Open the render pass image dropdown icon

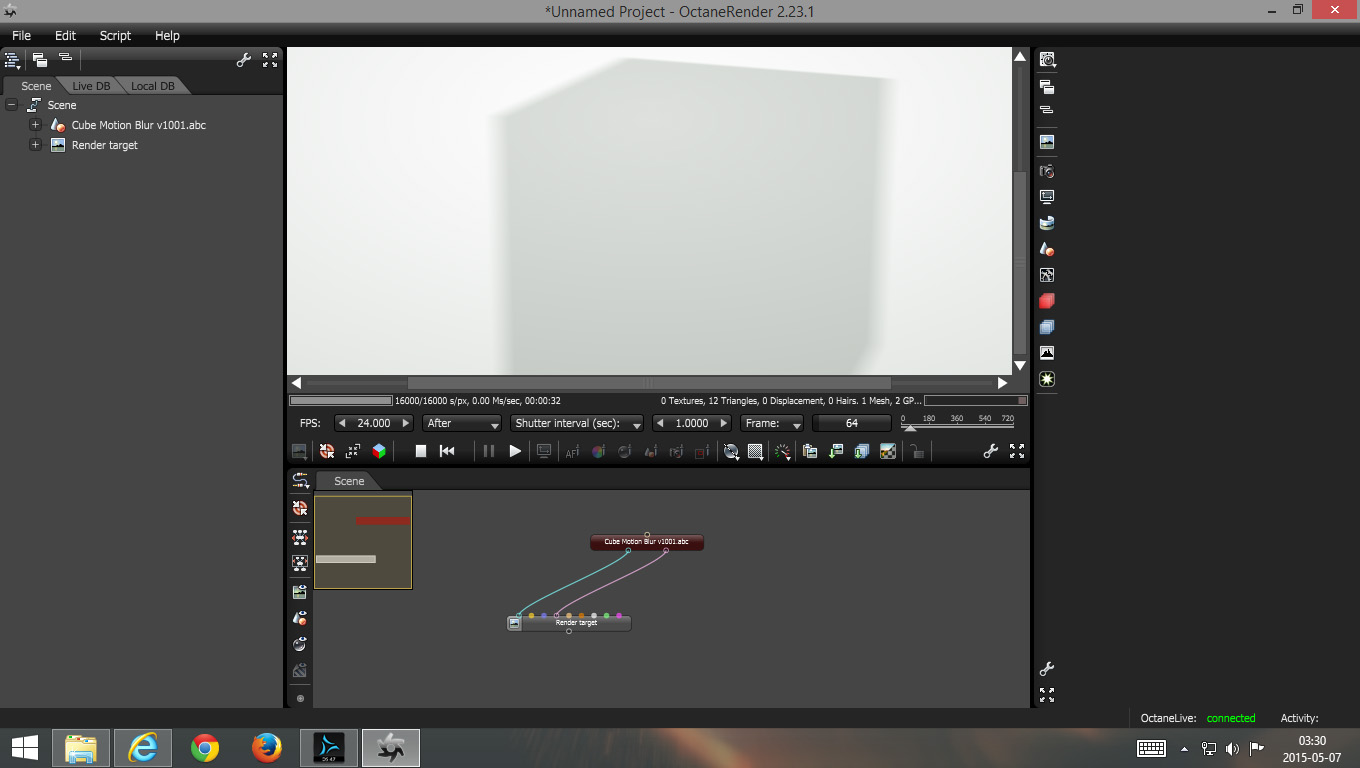299,451
